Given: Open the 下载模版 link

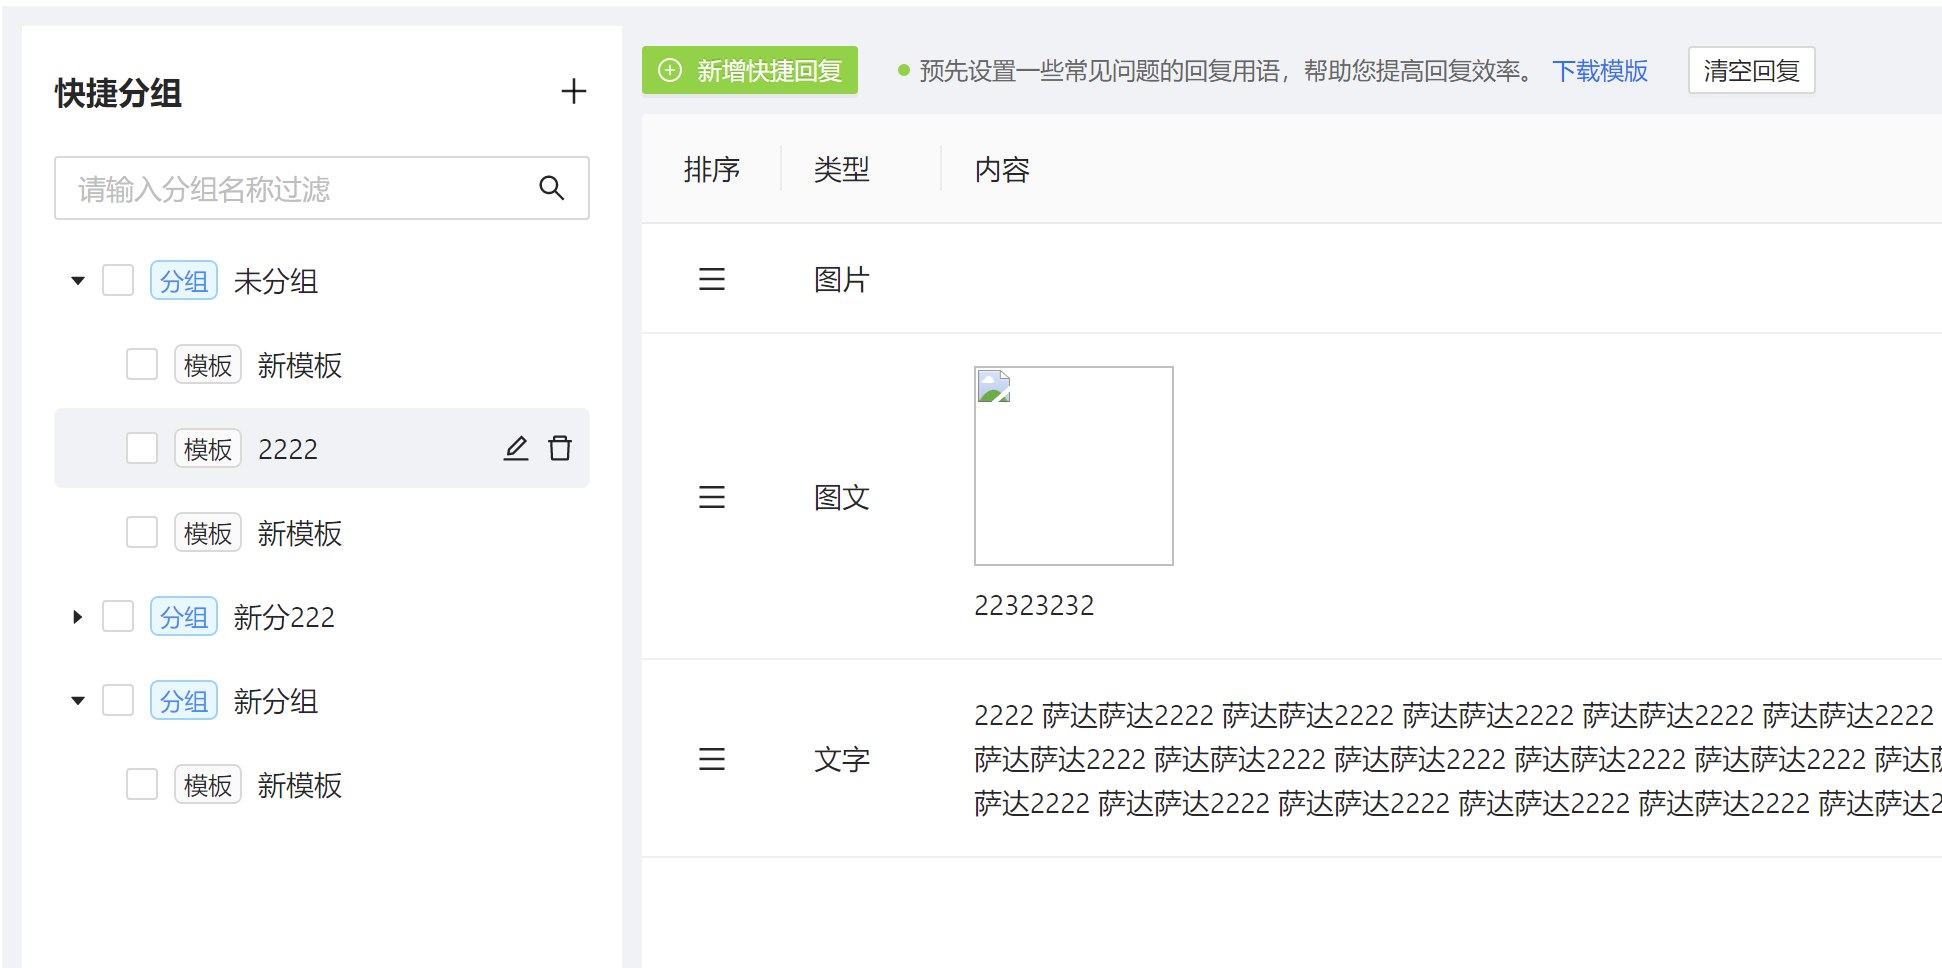Looking at the screenshot, I should click(1599, 71).
